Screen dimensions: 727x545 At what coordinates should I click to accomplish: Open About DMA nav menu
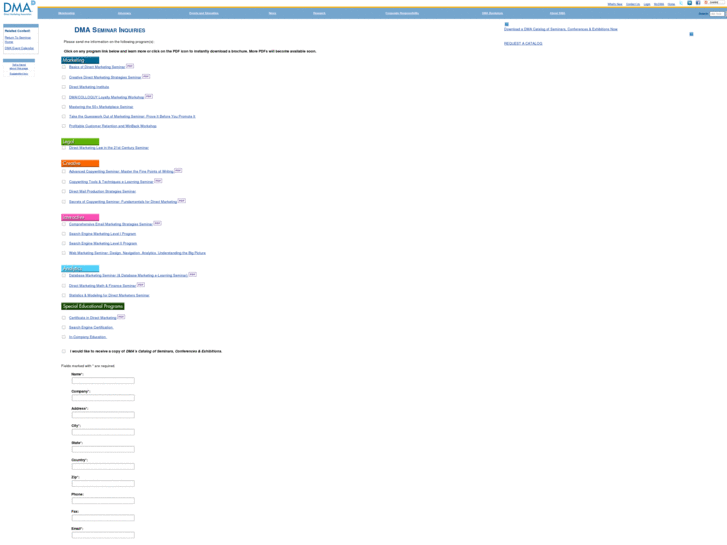click(557, 13)
